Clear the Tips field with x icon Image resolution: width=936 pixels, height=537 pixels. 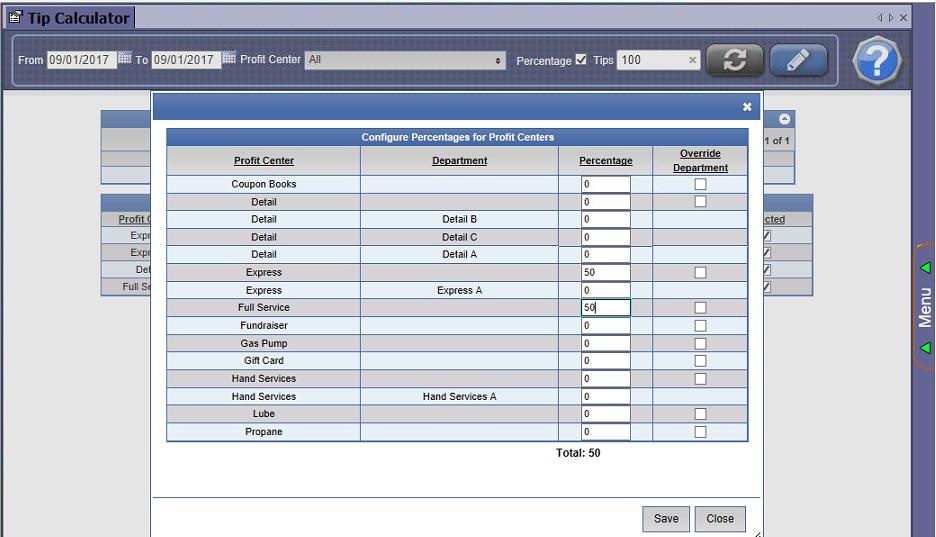point(692,60)
